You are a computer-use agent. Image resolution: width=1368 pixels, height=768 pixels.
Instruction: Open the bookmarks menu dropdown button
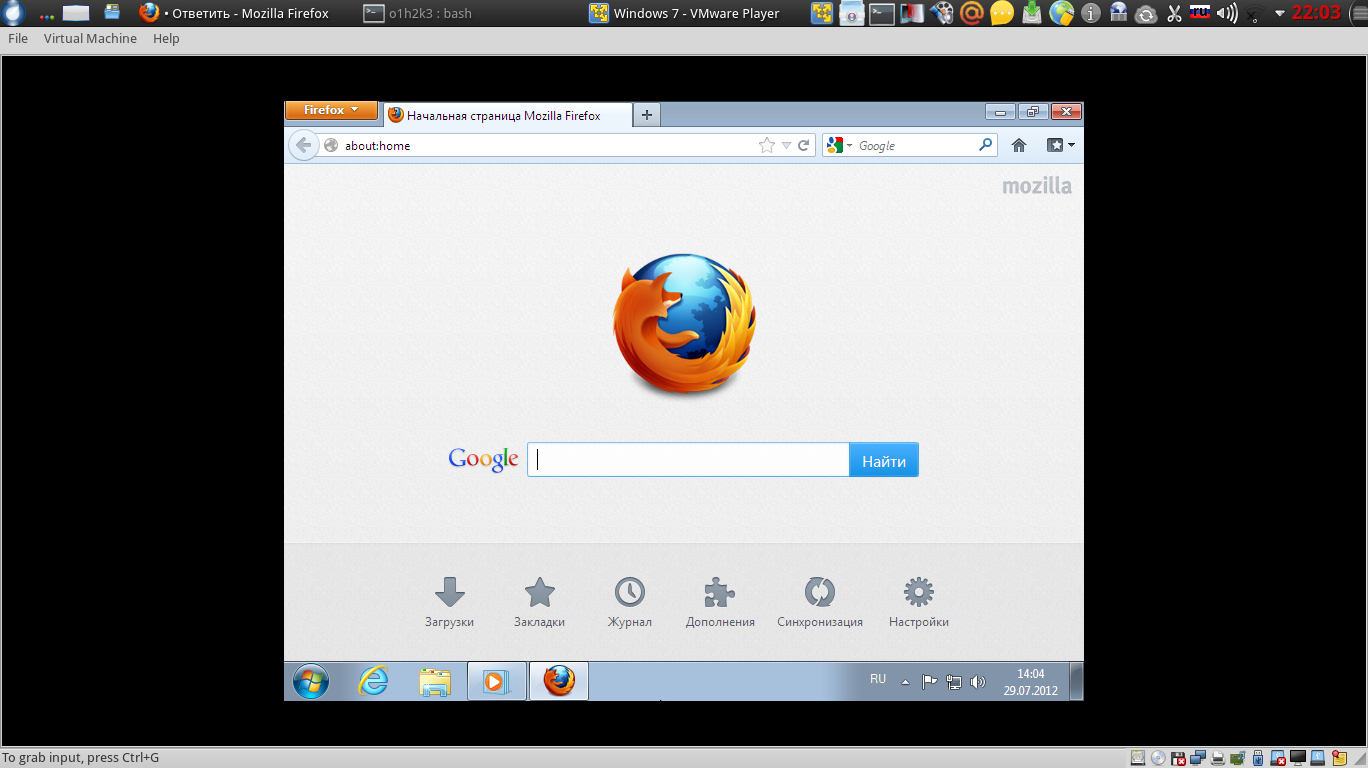(x=1061, y=145)
